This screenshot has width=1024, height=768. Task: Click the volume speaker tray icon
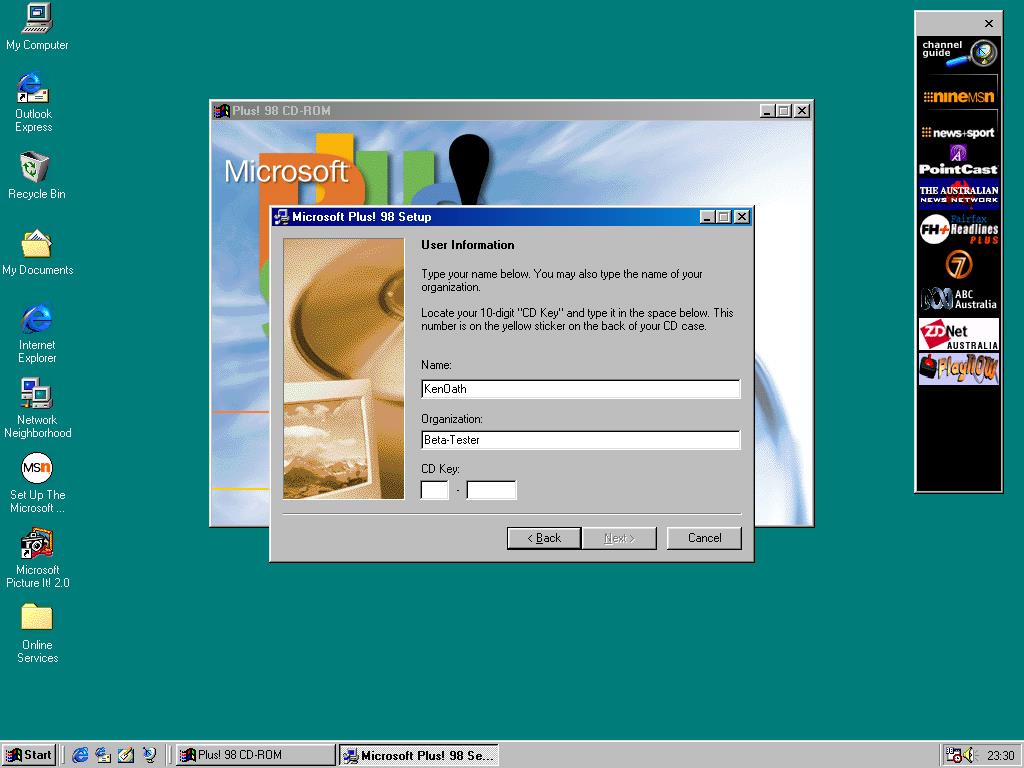point(968,755)
